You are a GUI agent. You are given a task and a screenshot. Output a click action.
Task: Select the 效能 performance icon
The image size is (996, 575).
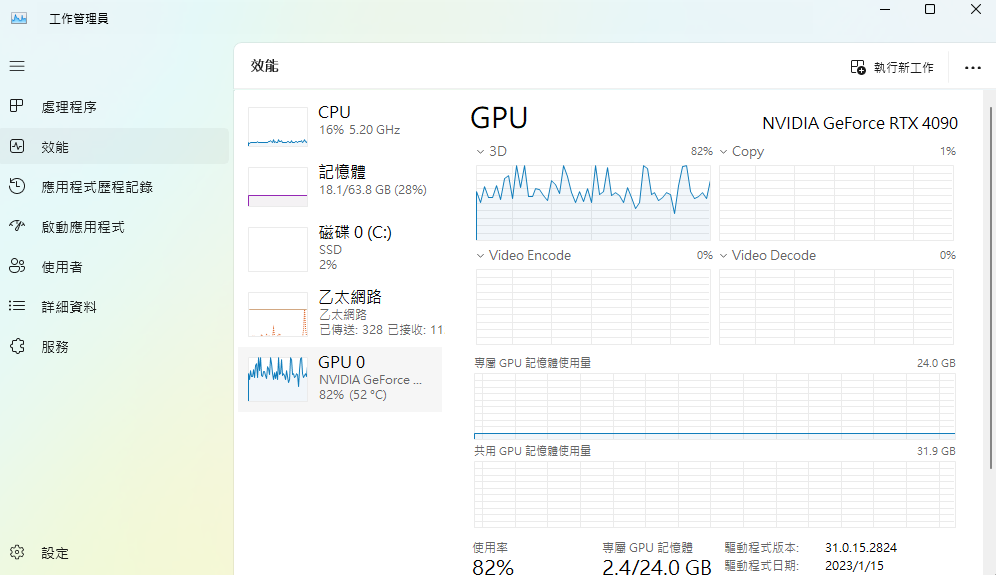pyautogui.click(x=17, y=146)
